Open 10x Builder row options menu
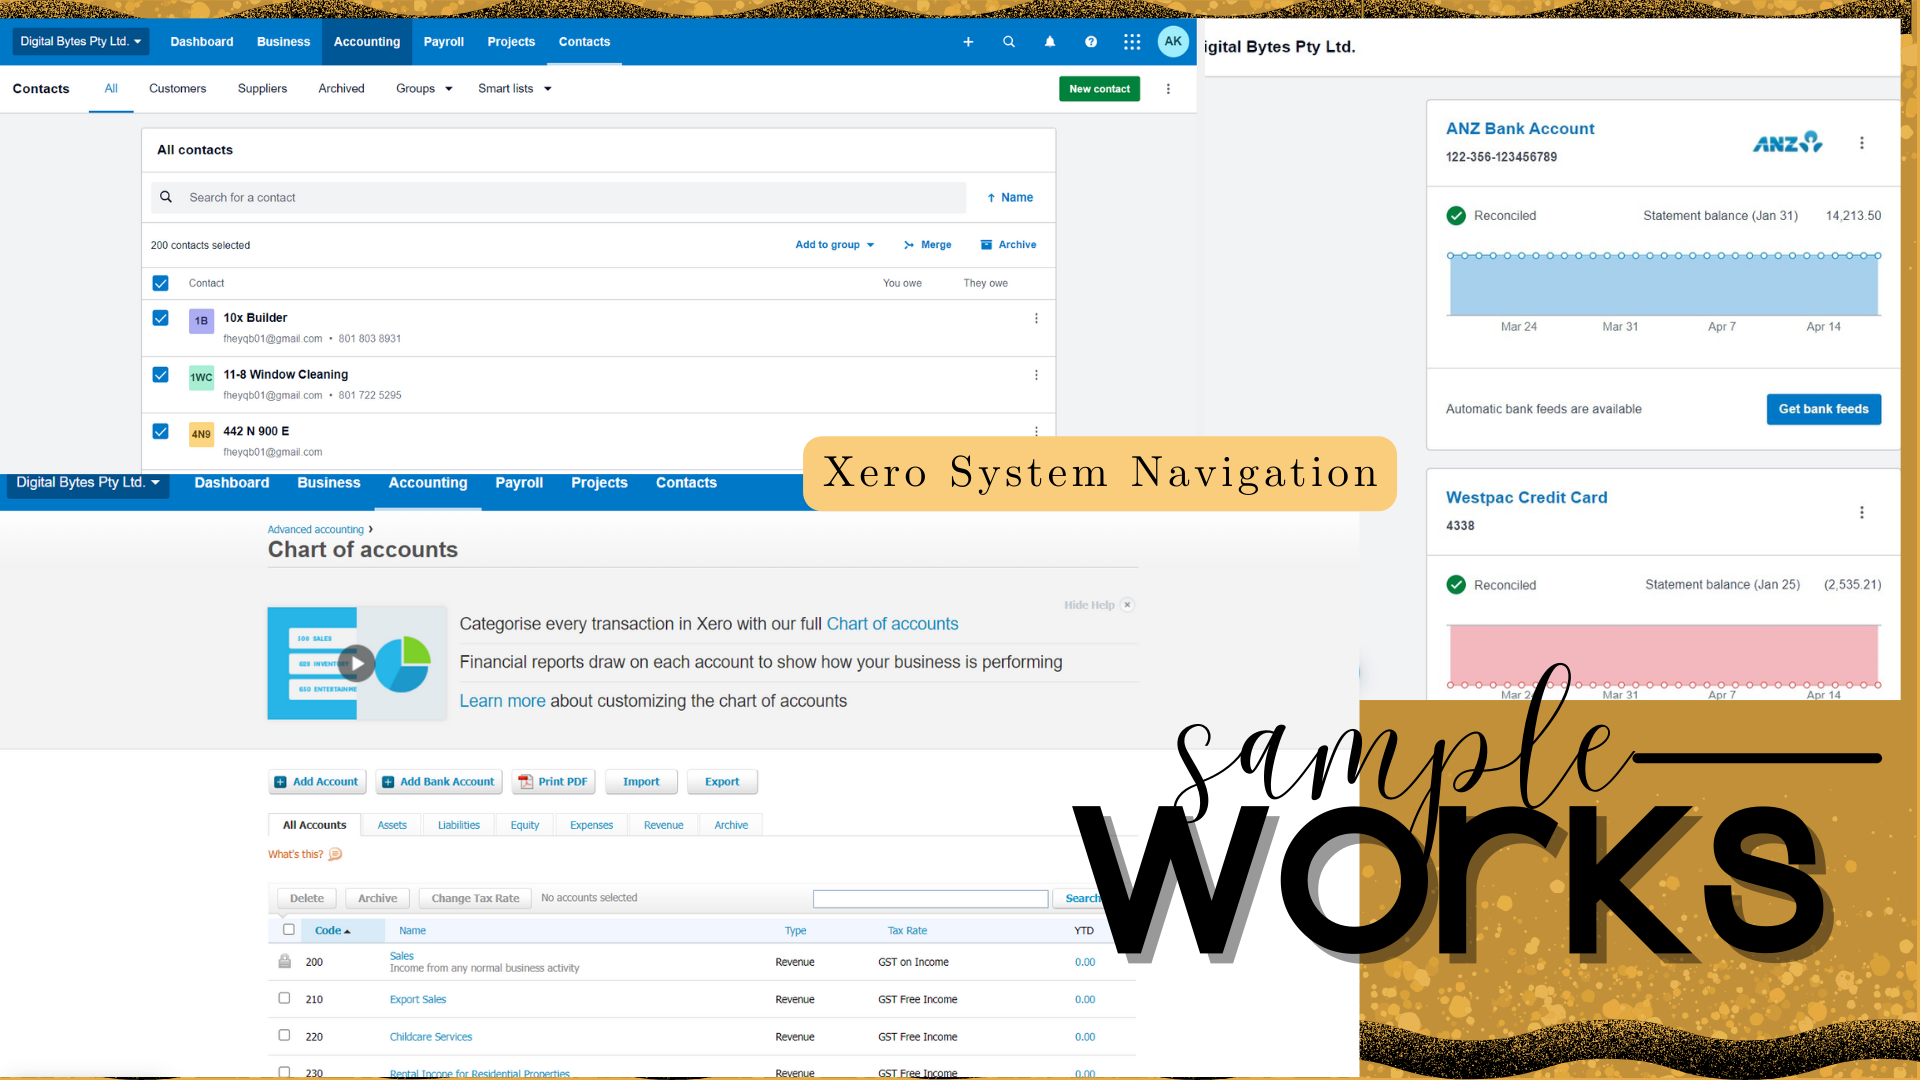Viewport: 1920px width, 1080px height. [1036, 319]
